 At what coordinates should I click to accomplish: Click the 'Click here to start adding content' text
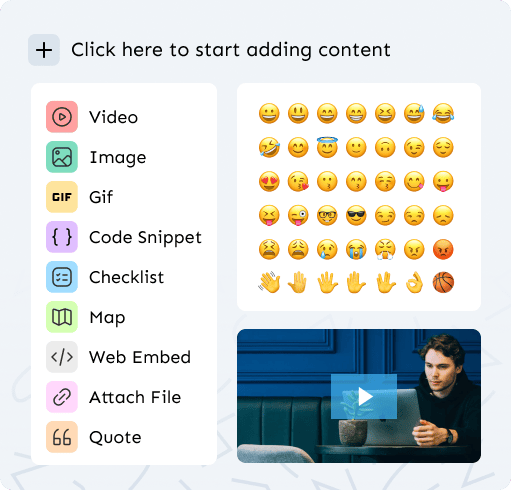[x=231, y=50]
